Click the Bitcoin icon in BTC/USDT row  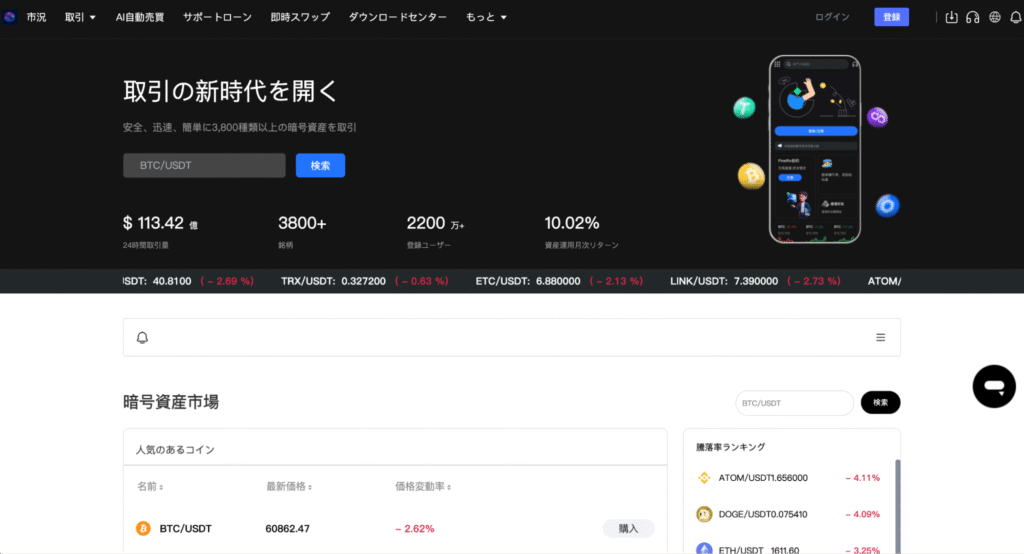coord(143,529)
